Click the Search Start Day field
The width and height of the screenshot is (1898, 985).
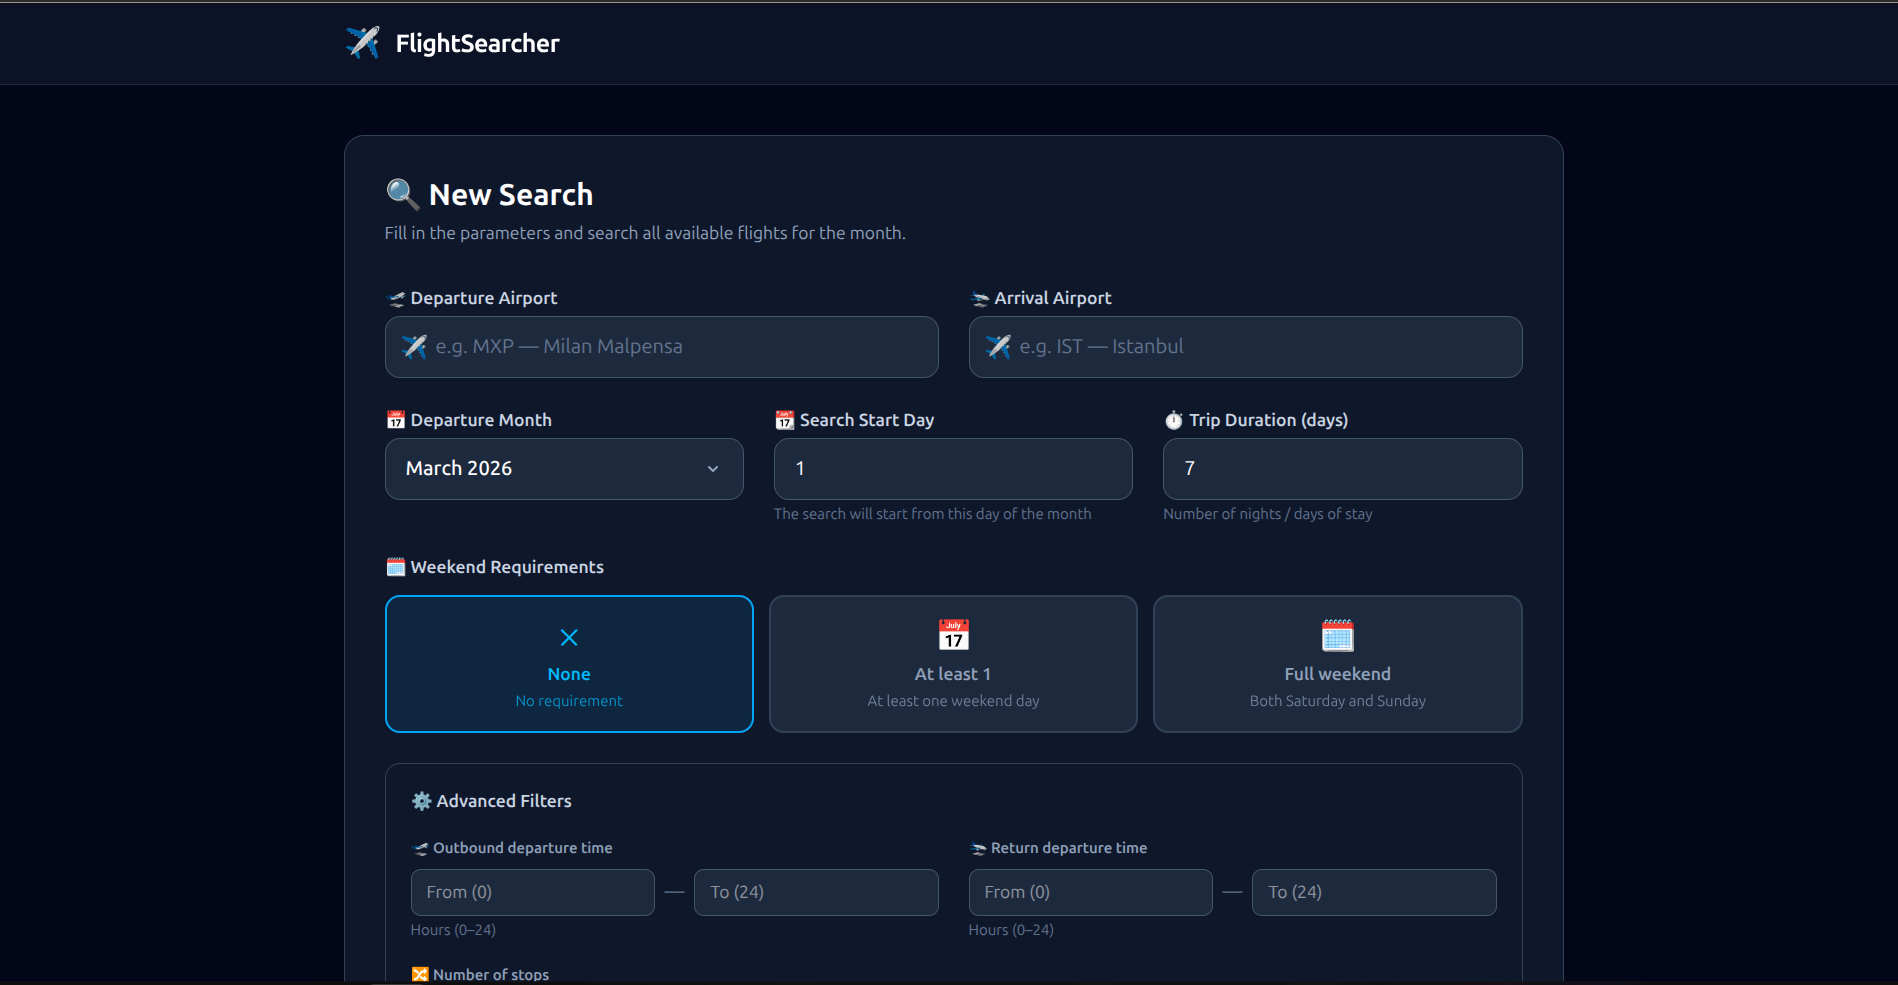pos(951,468)
